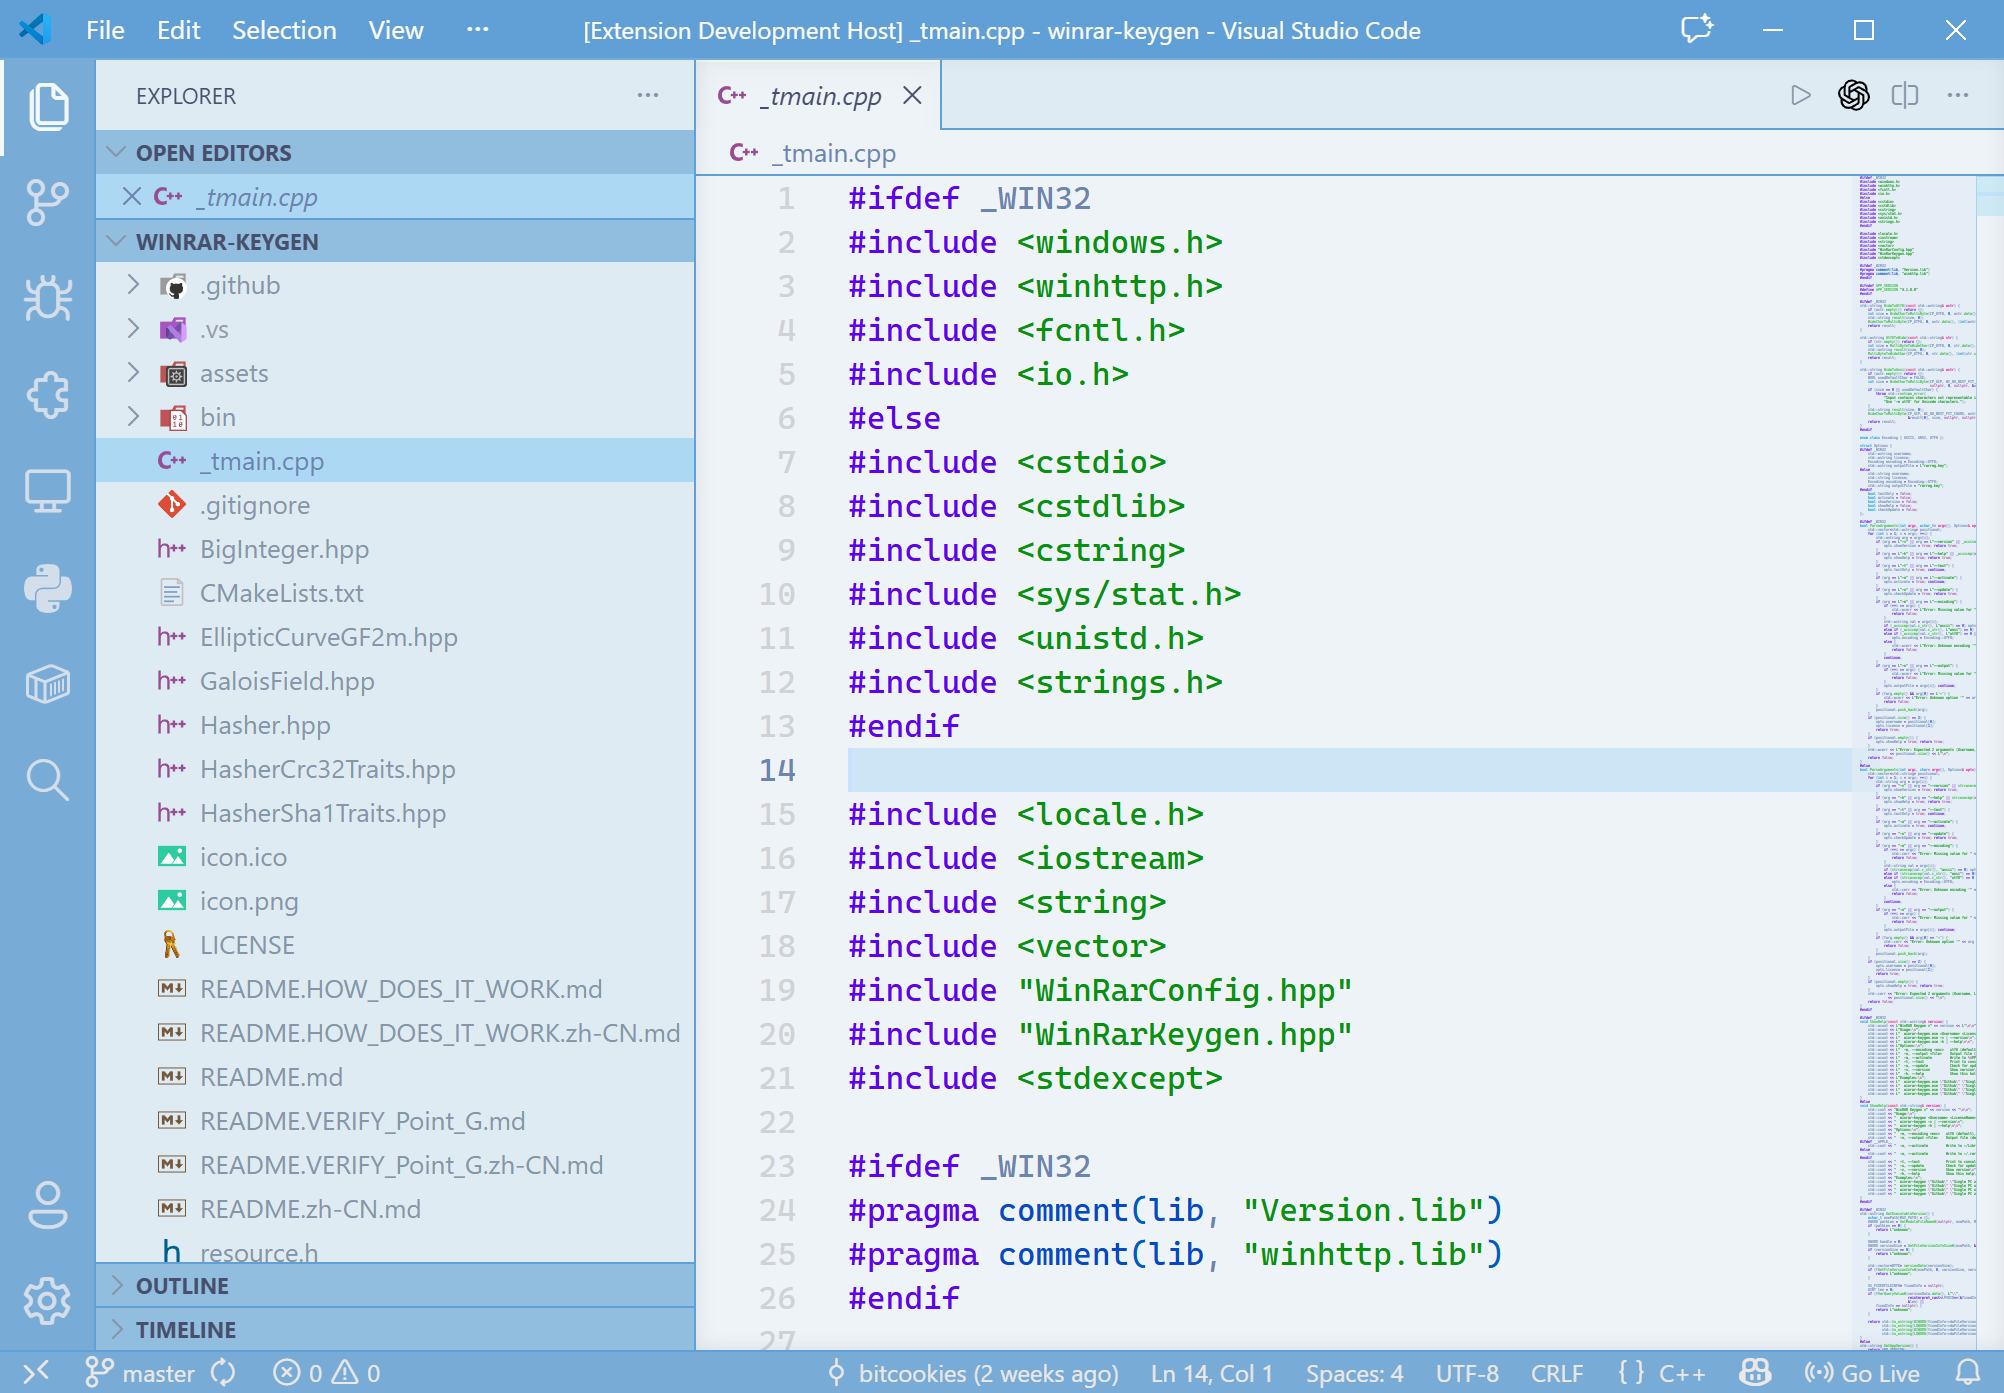Open .gitignore file
2004x1393 pixels.
394,505
